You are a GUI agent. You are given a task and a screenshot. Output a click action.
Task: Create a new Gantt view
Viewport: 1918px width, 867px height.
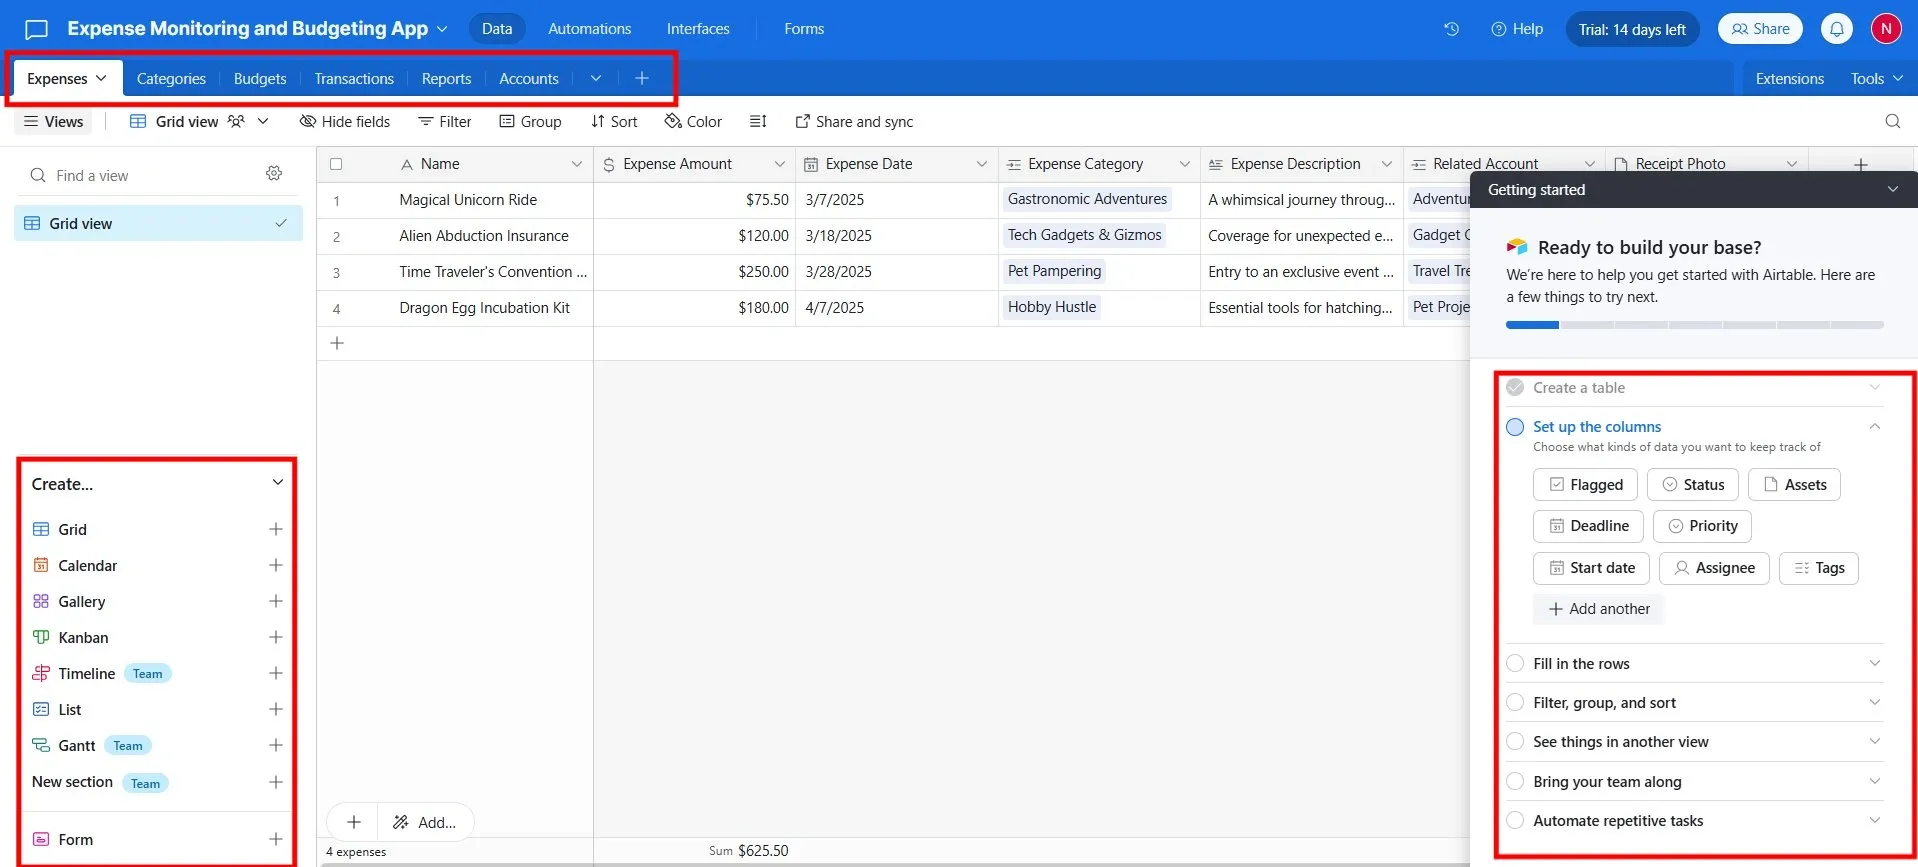pos(275,745)
